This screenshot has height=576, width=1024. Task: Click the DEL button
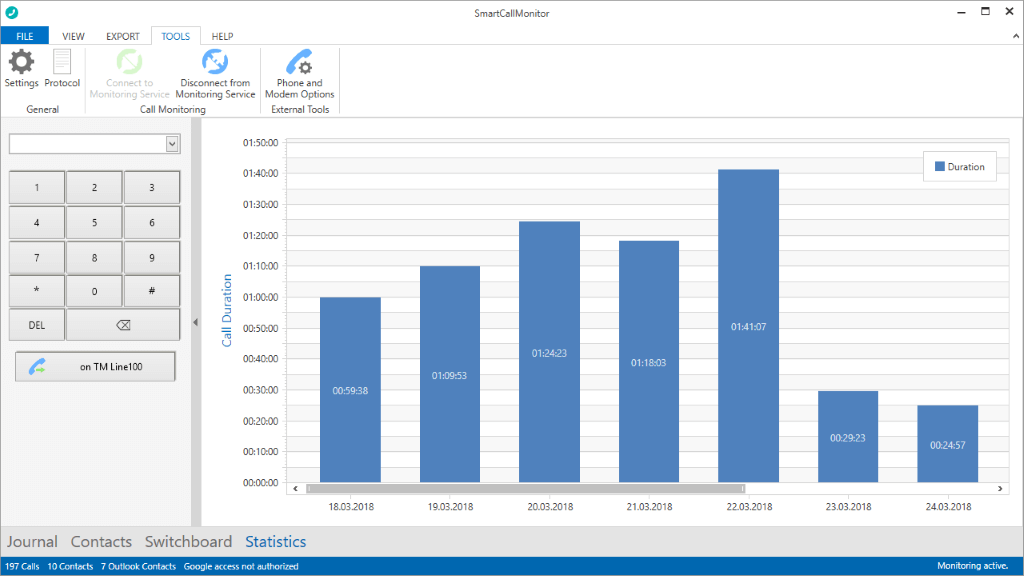coord(37,325)
